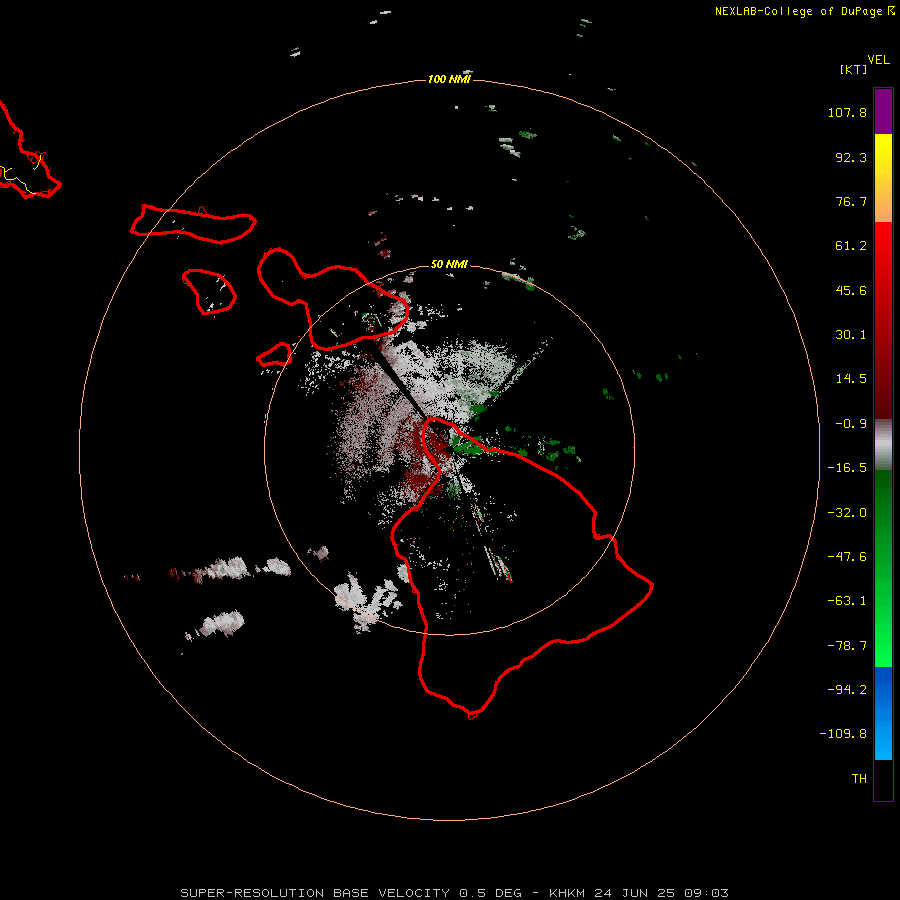The height and width of the screenshot is (900, 900).
Task: Select the -47.6 scale value
Action: click(x=847, y=557)
